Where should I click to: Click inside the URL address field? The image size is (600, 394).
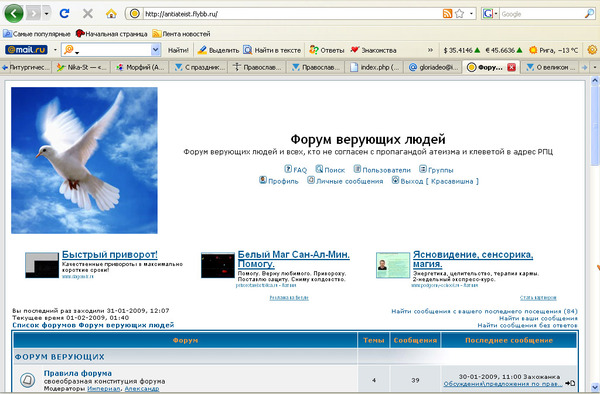(x=291, y=14)
